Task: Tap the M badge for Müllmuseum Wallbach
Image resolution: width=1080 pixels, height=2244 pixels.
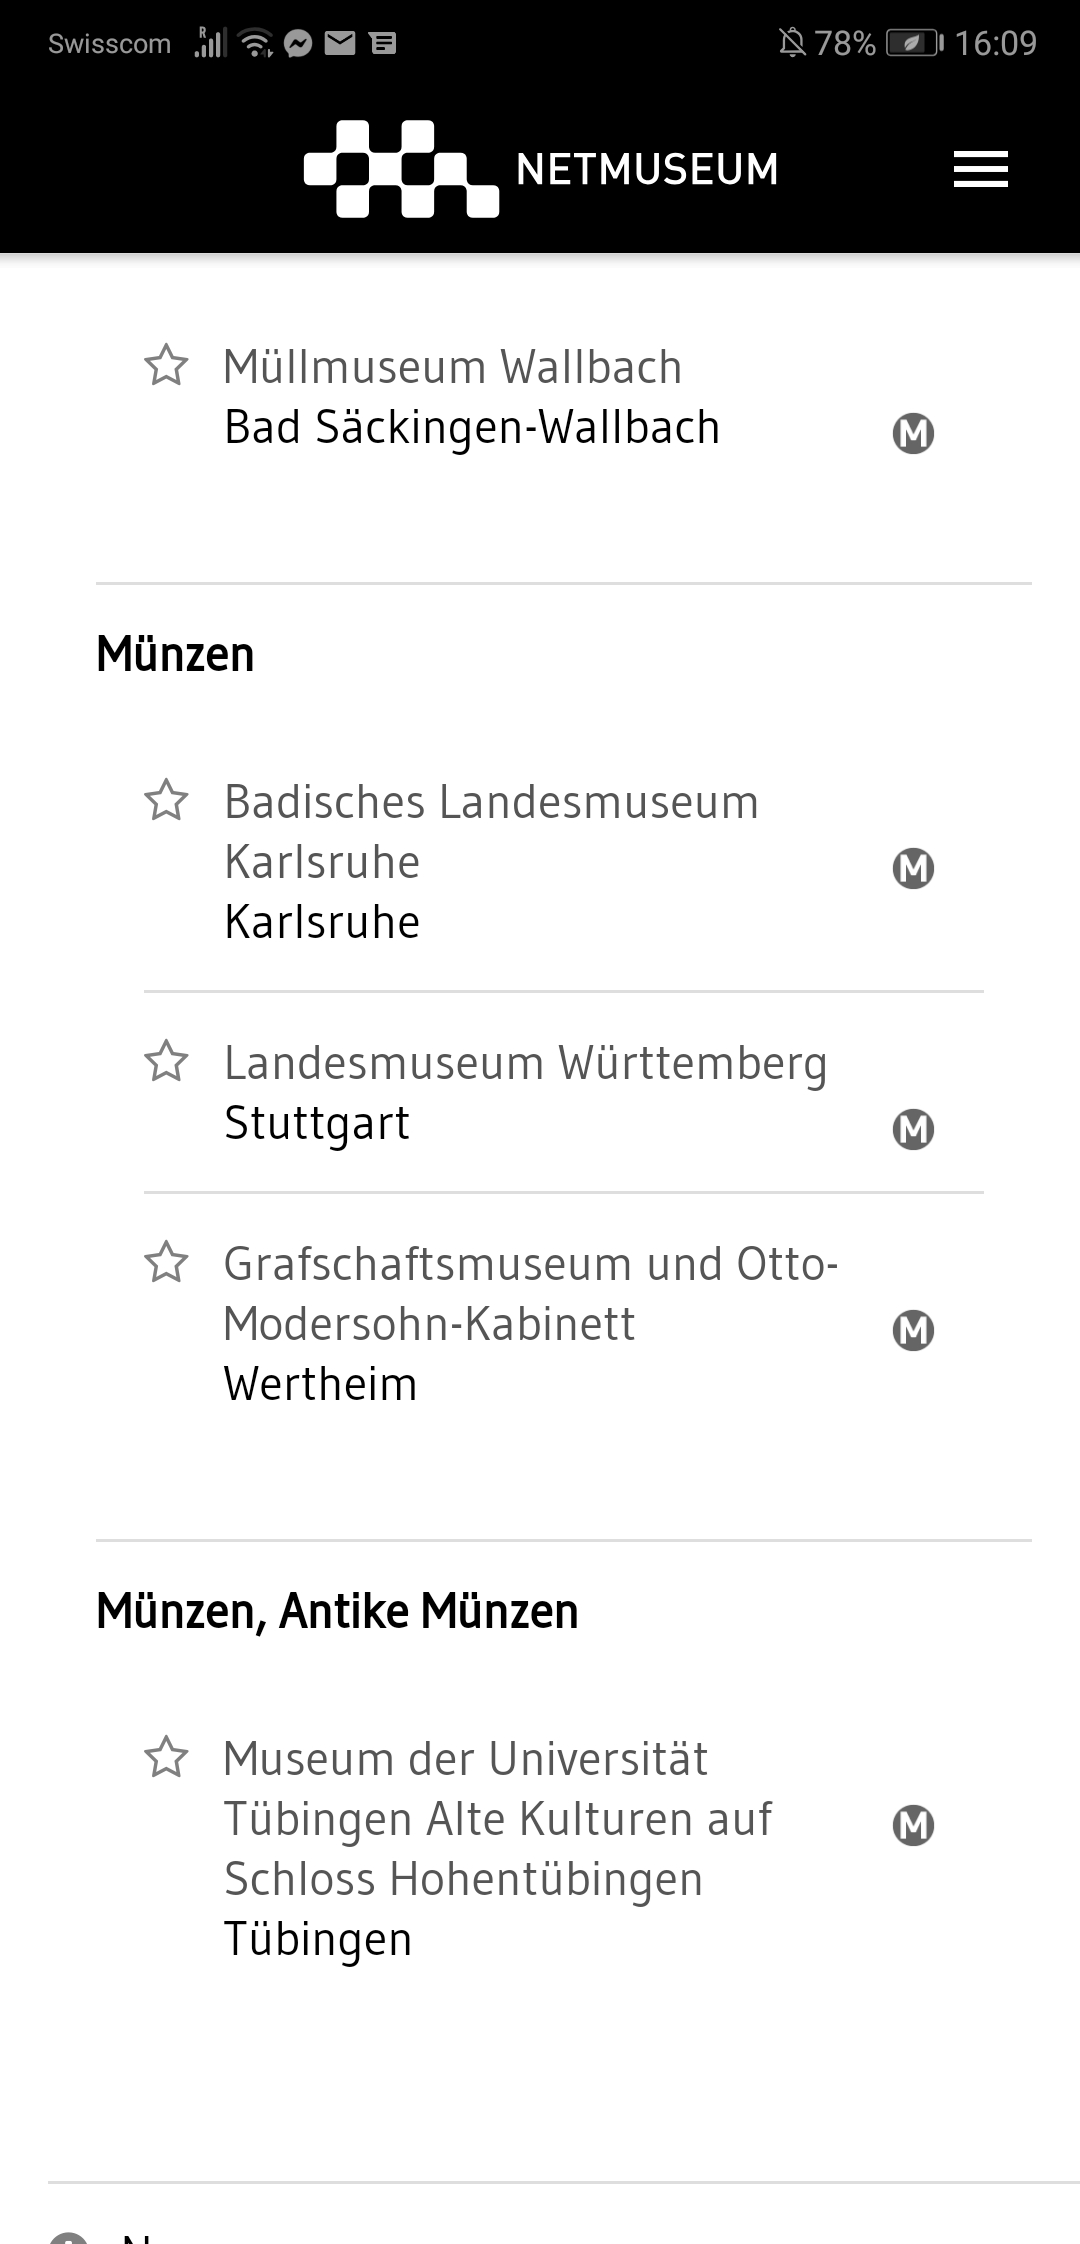Action: [x=913, y=433]
